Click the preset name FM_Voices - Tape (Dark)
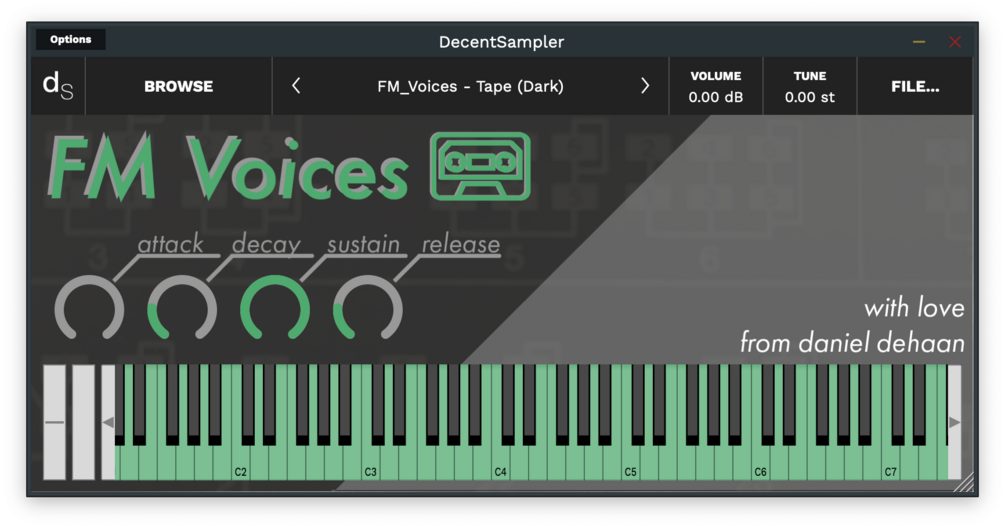The height and width of the screenshot is (528, 1005). point(470,86)
